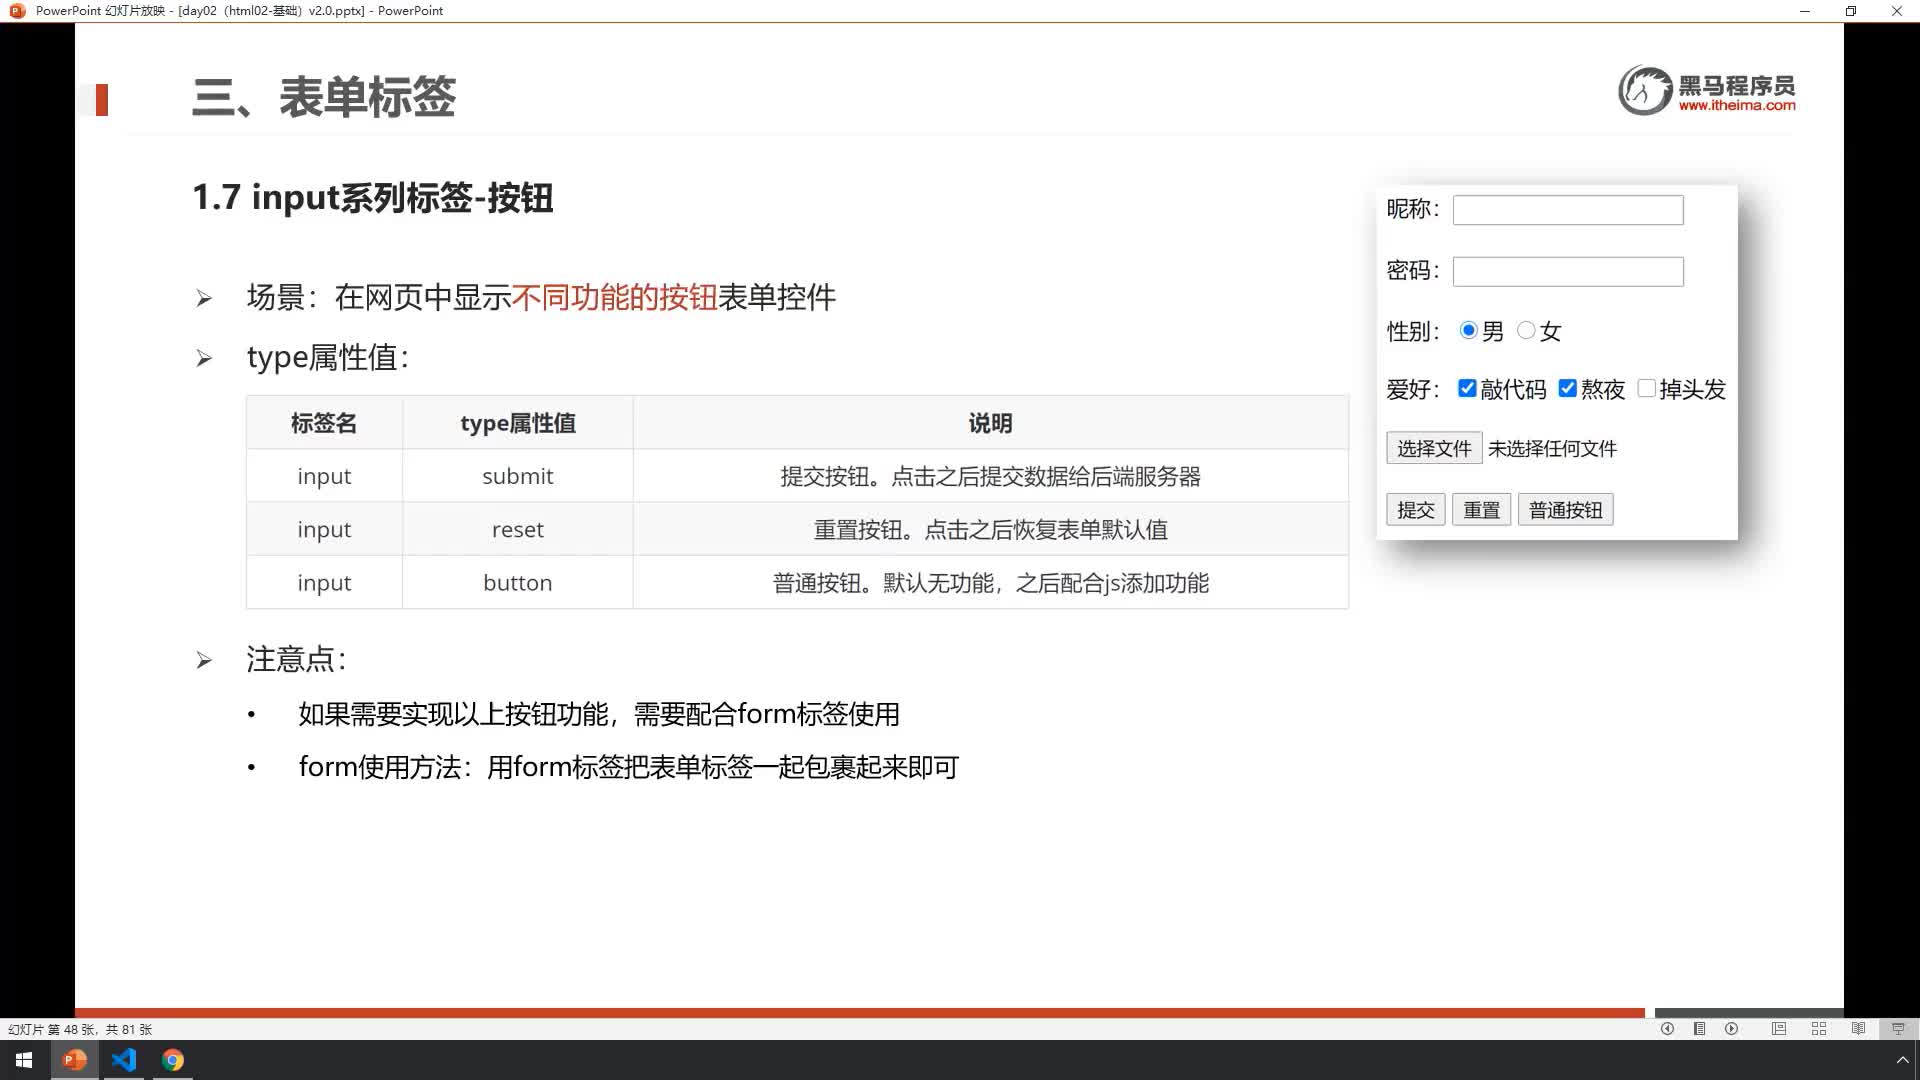Click the 重置 reset button

click(1481, 510)
